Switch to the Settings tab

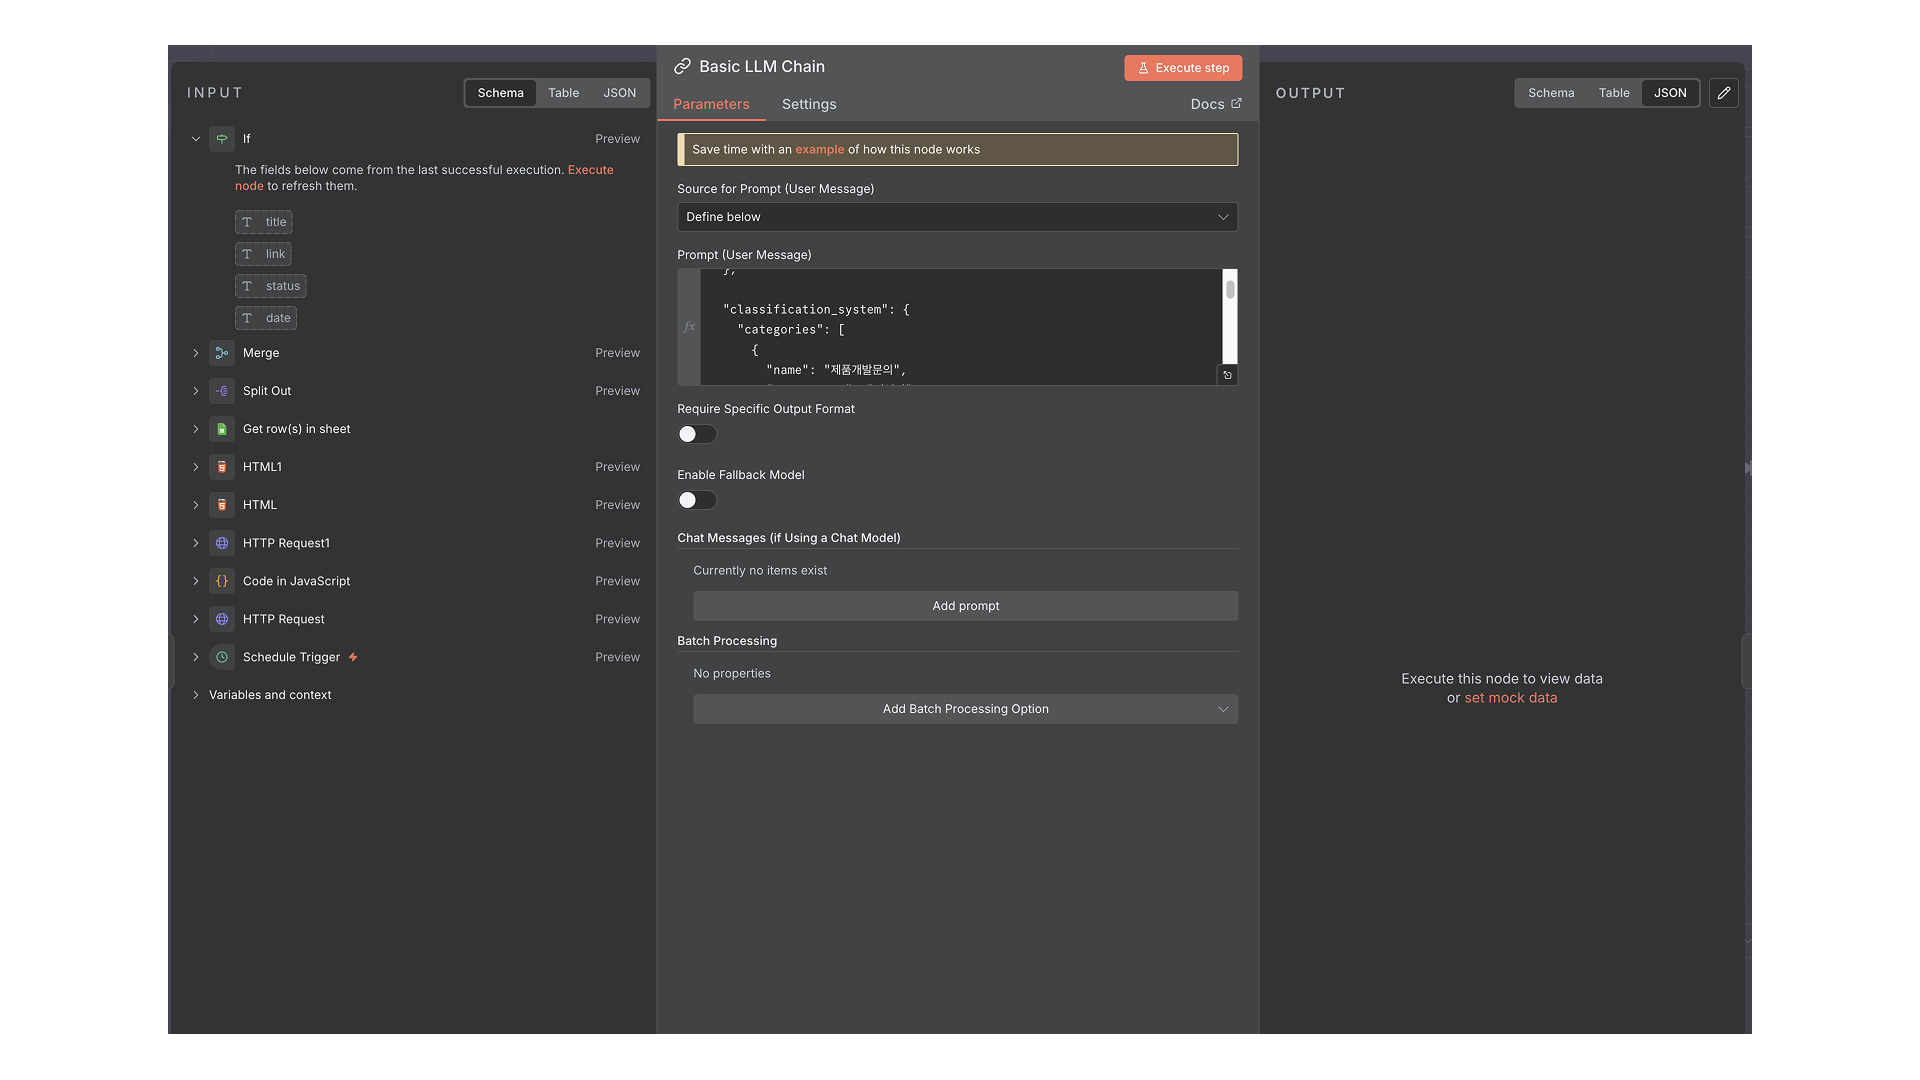(x=808, y=104)
